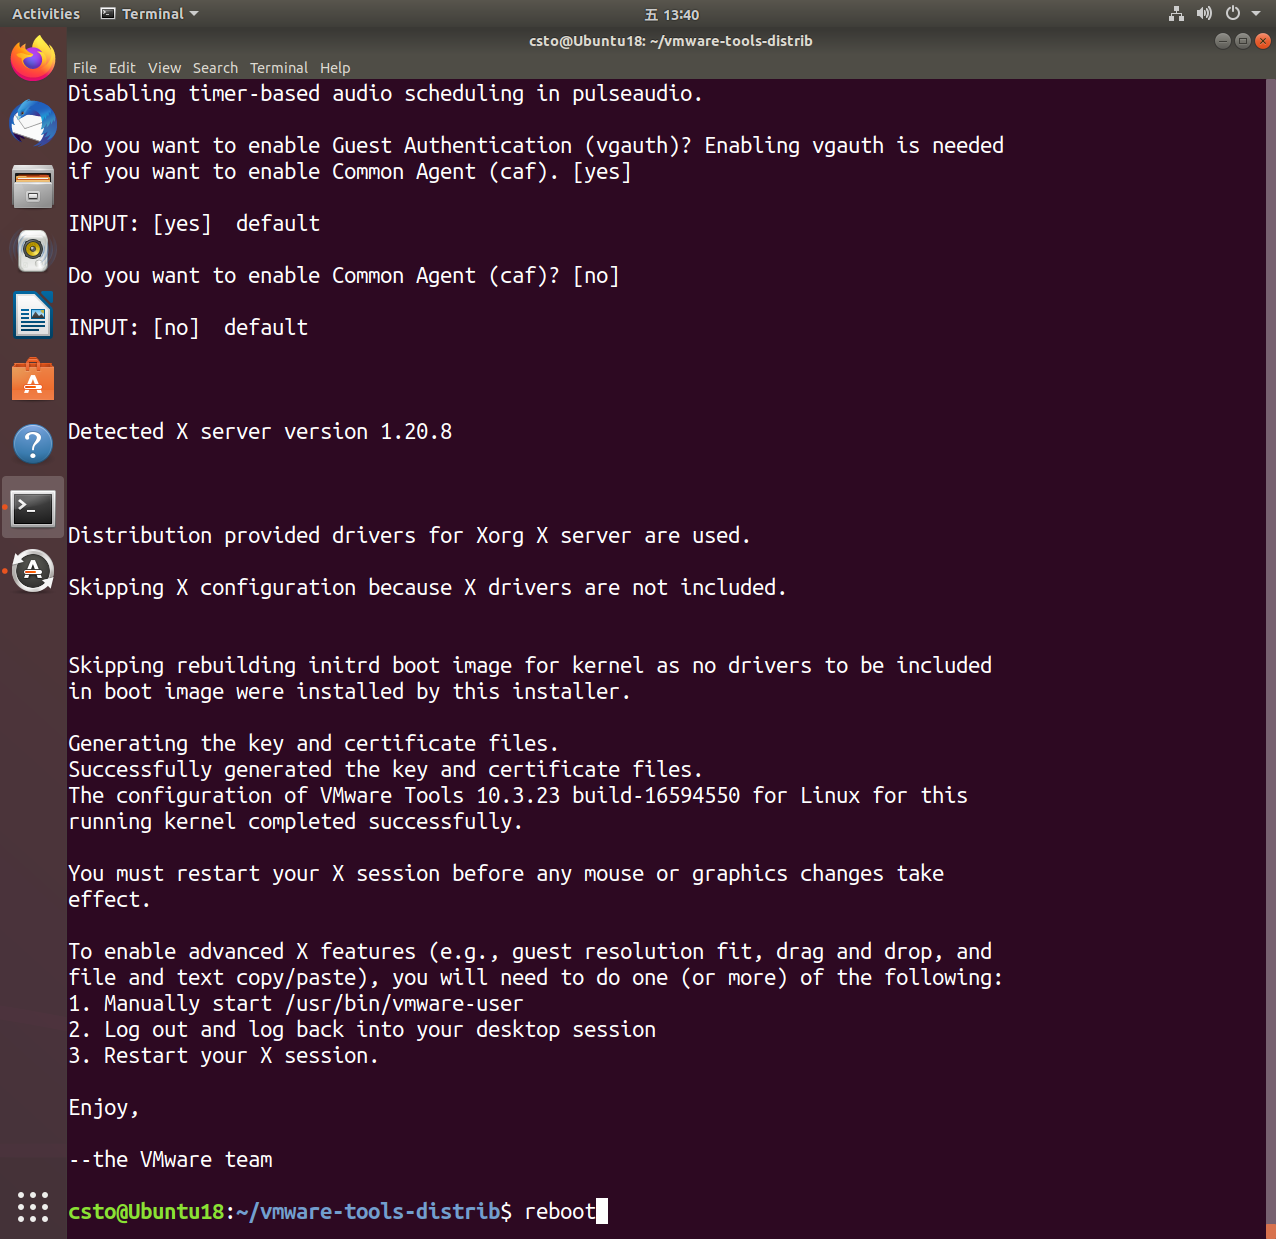Screen dimensions: 1276x1239
Task: Maximize the terminal window
Action: coord(1242,41)
